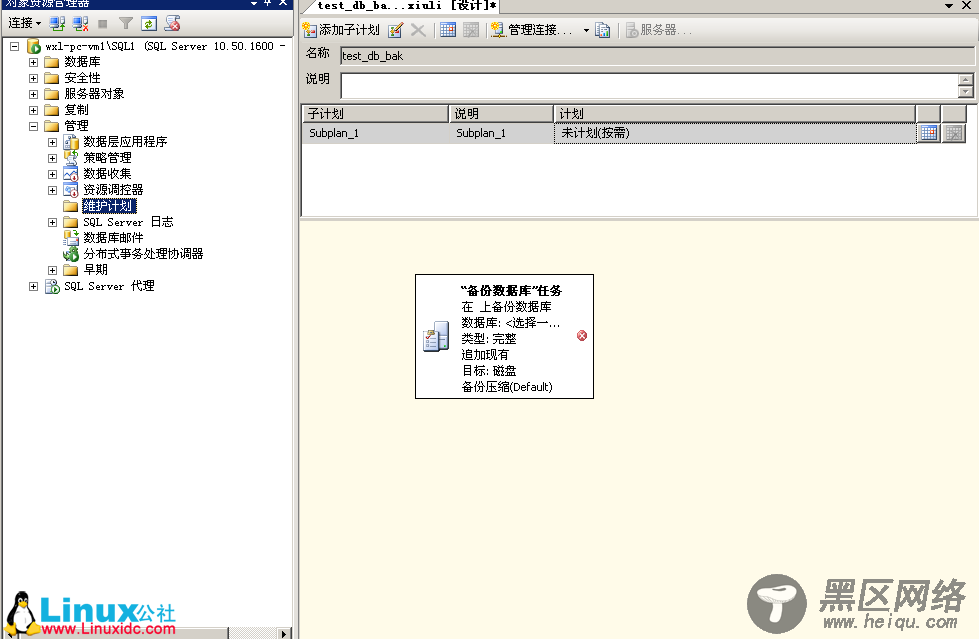This screenshot has height=639, width=979.
Task: Collapse the 管理 folder
Action: (x=34, y=126)
